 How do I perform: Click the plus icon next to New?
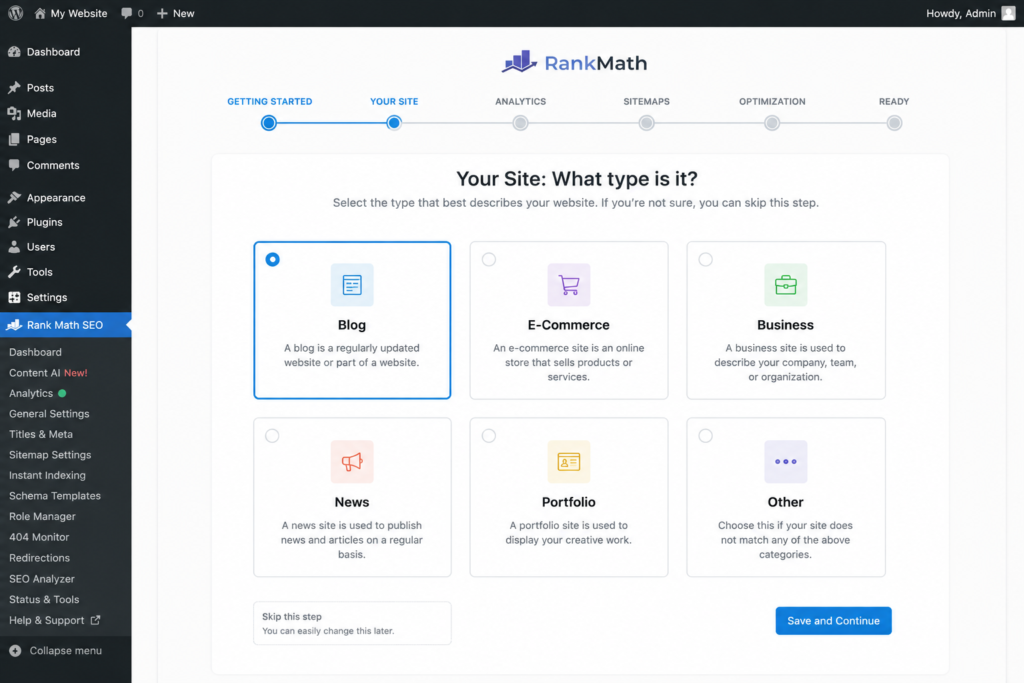pos(162,13)
